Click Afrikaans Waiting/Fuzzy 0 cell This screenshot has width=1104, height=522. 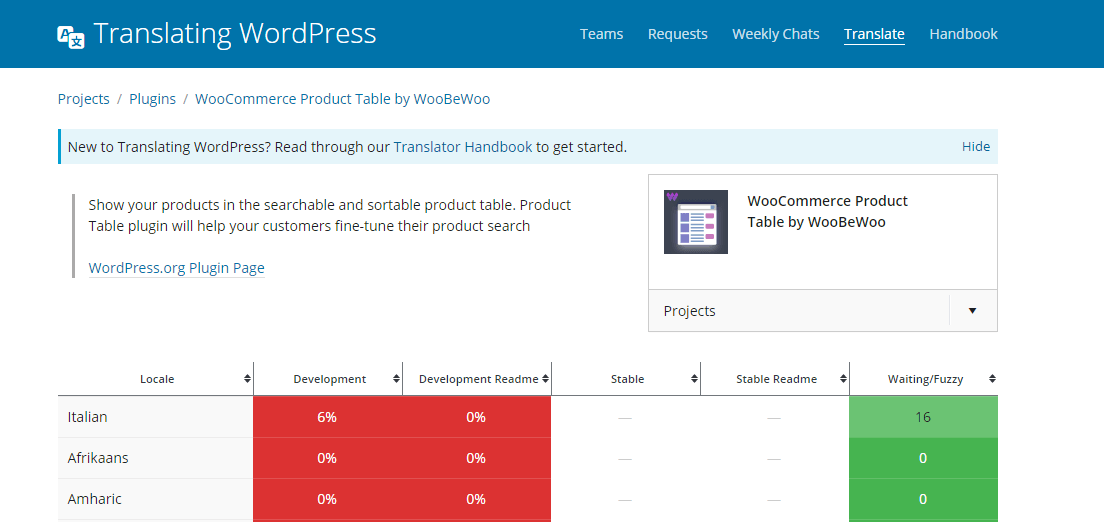point(923,459)
